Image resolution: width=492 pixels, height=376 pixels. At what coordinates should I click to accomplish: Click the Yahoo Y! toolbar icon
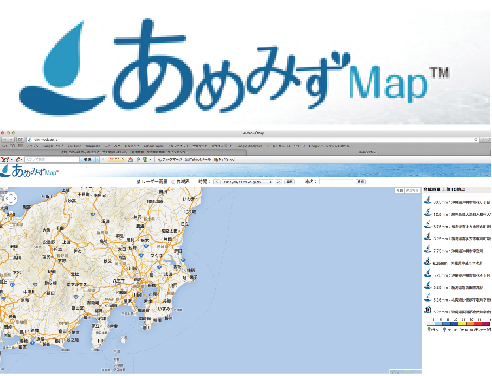pyautogui.click(x=4, y=160)
